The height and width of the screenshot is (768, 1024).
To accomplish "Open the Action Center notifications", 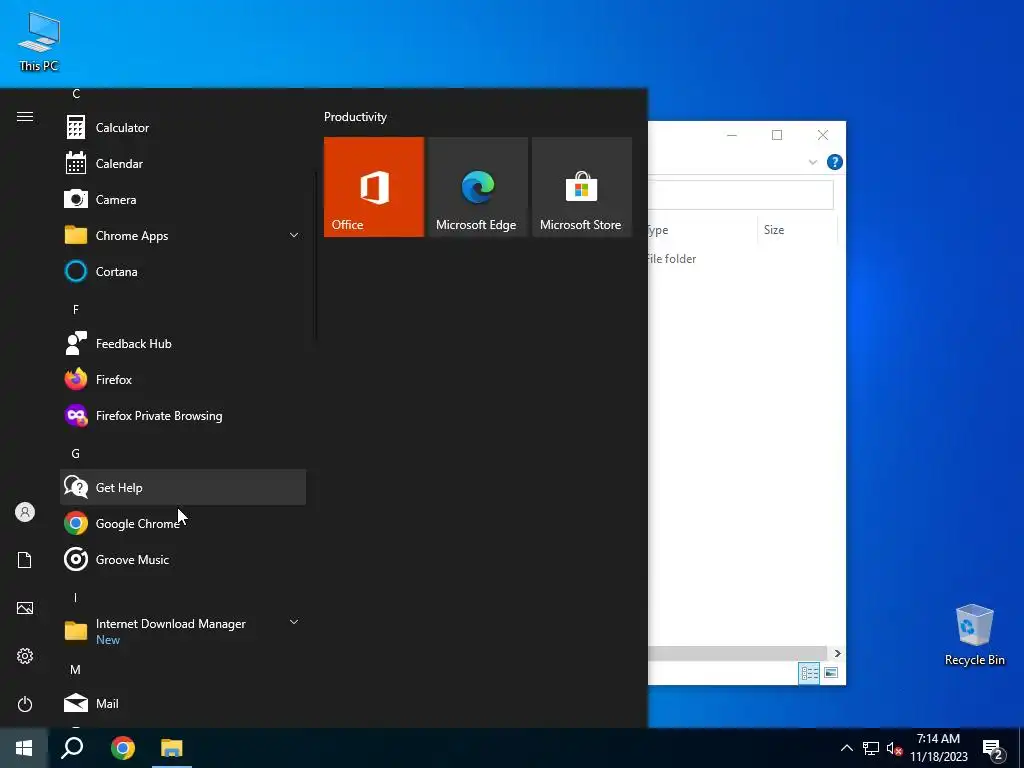I will [993, 749].
